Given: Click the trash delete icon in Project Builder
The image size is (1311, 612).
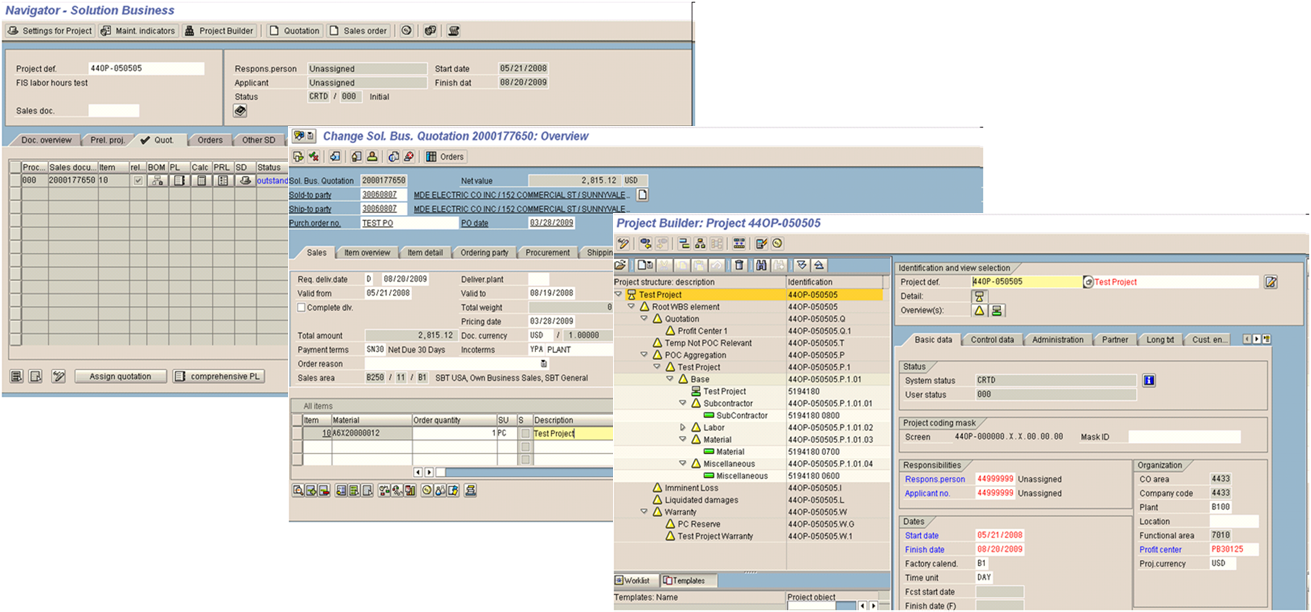Looking at the screenshot, I should 739,265.
